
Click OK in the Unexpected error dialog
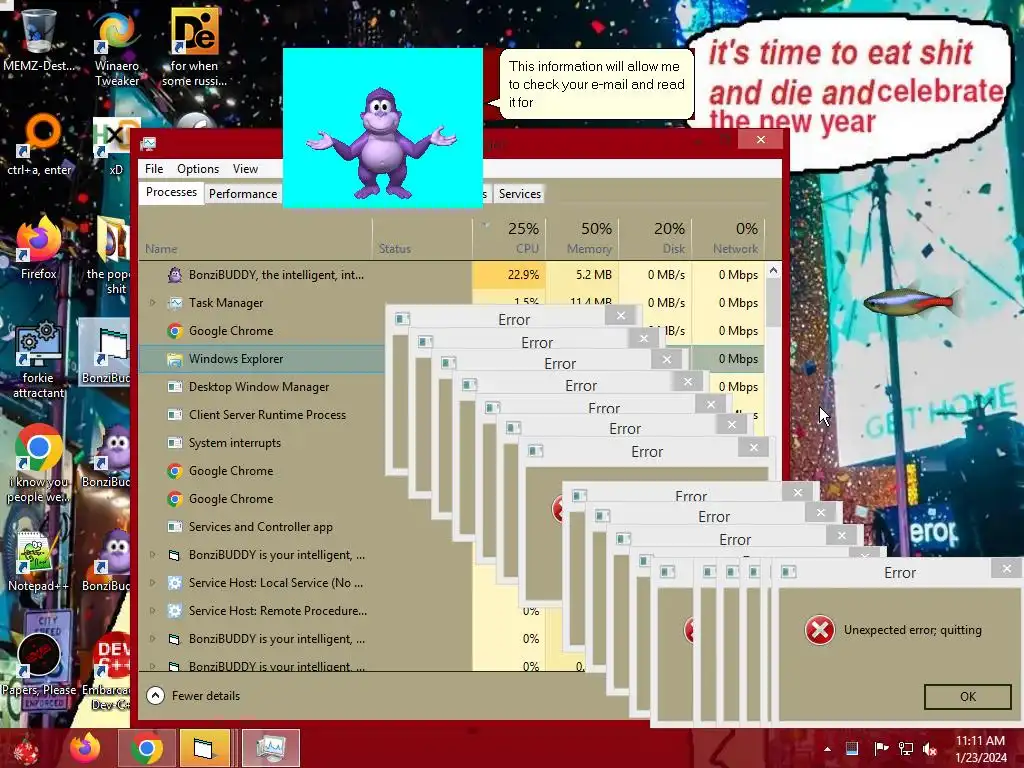[968, 697]
